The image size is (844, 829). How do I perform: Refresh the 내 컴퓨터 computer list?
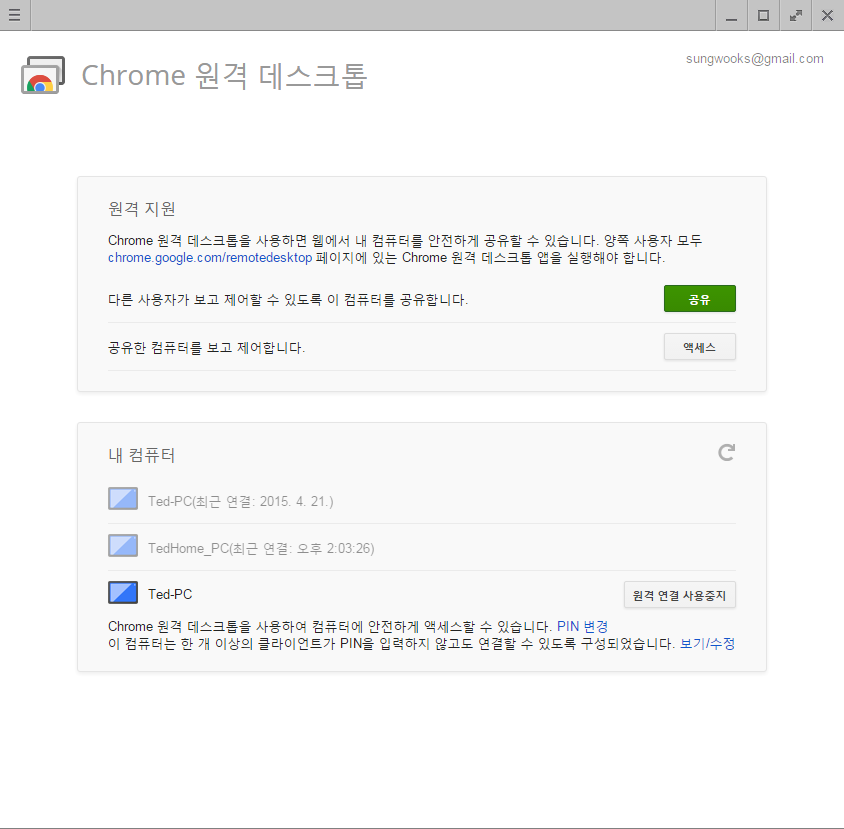(x=726, y=453)
